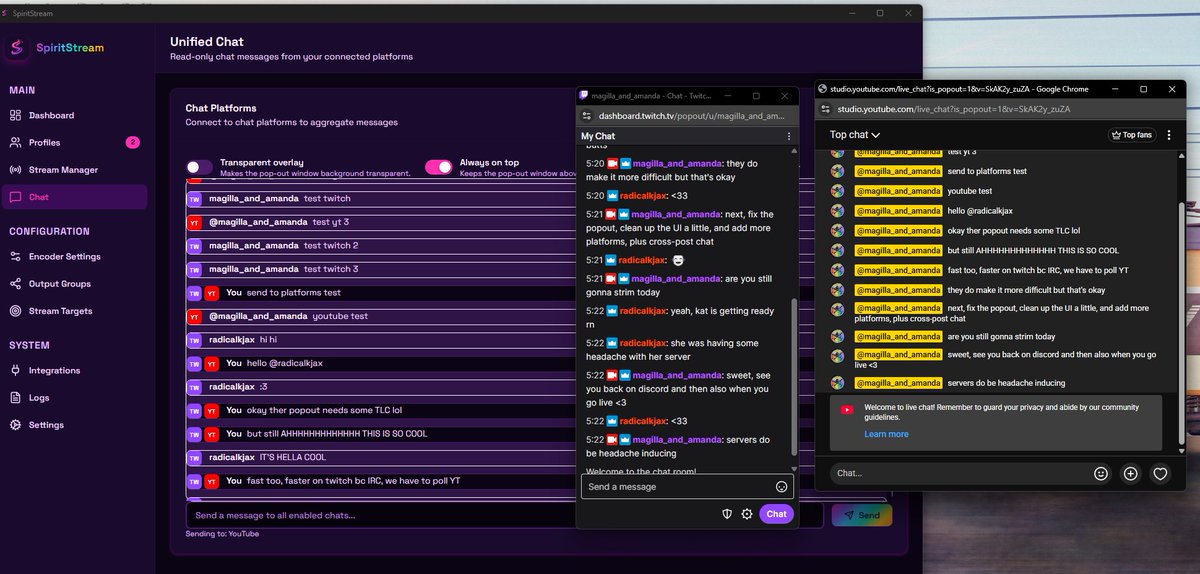Screen dimensions: 1200x574
Task: Click the Twitch site info icon in address bar
Action: tap(586, 116)
